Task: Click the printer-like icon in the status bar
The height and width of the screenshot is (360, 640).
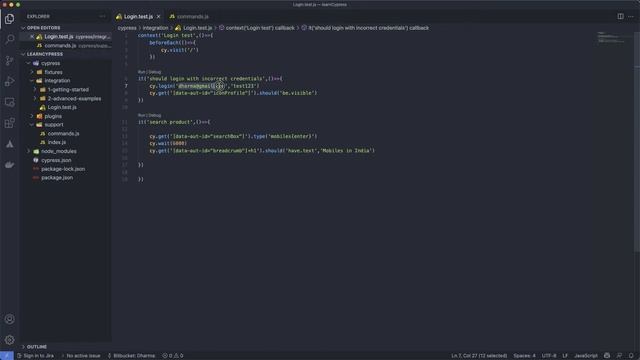Action: click(607, 356)
